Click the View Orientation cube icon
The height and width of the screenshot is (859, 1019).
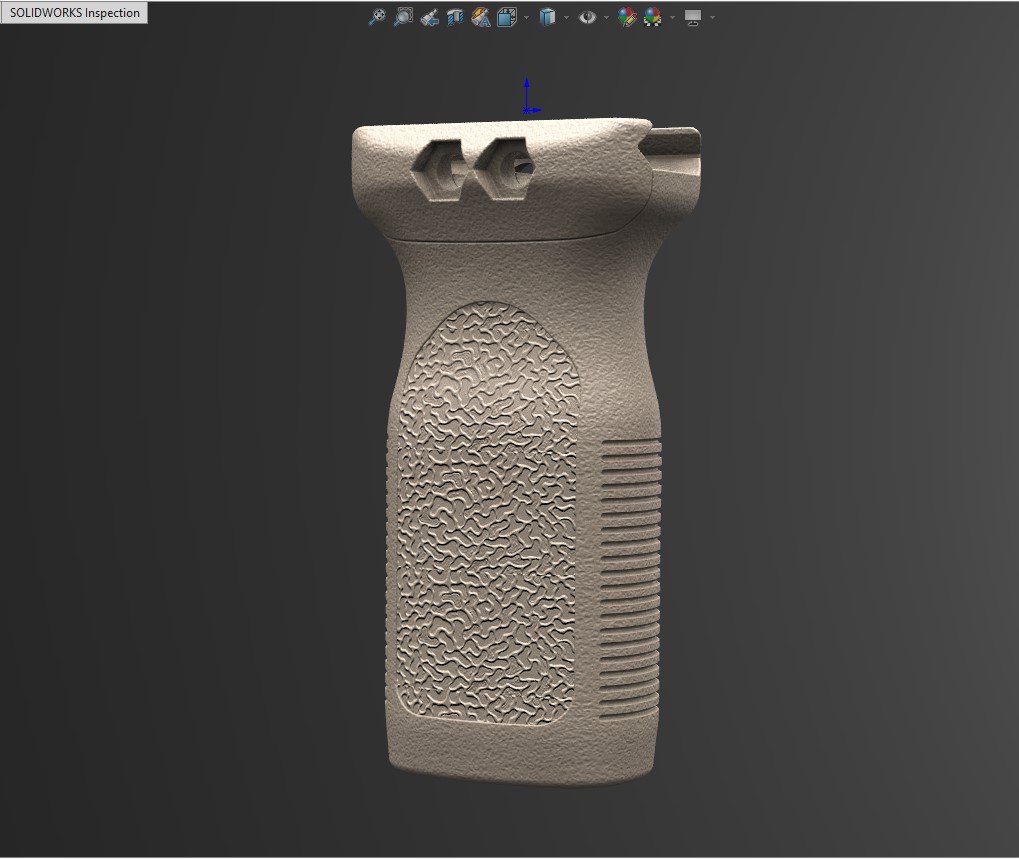click(x=506, y=17)
